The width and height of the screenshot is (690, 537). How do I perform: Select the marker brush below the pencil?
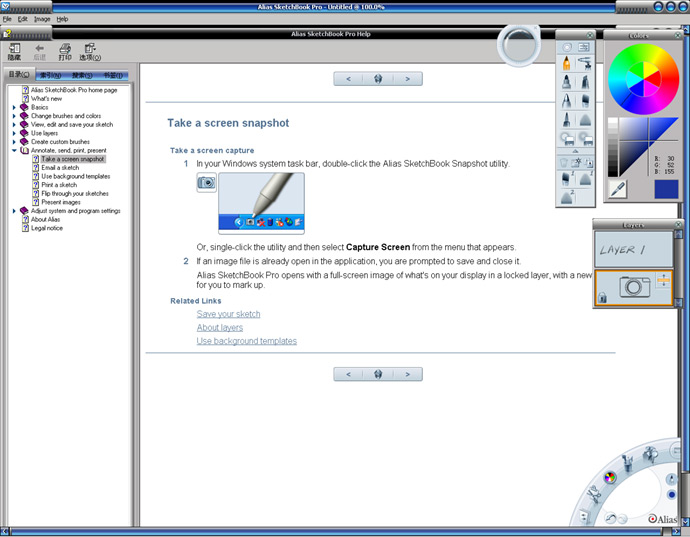(x=567, y=82)
